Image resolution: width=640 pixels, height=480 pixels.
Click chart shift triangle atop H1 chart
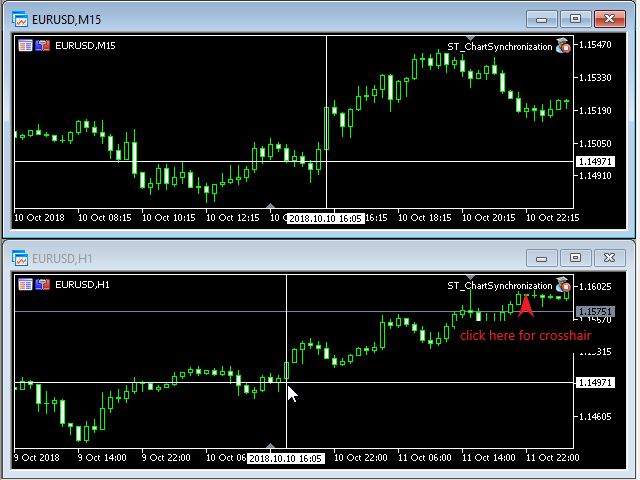470,278
